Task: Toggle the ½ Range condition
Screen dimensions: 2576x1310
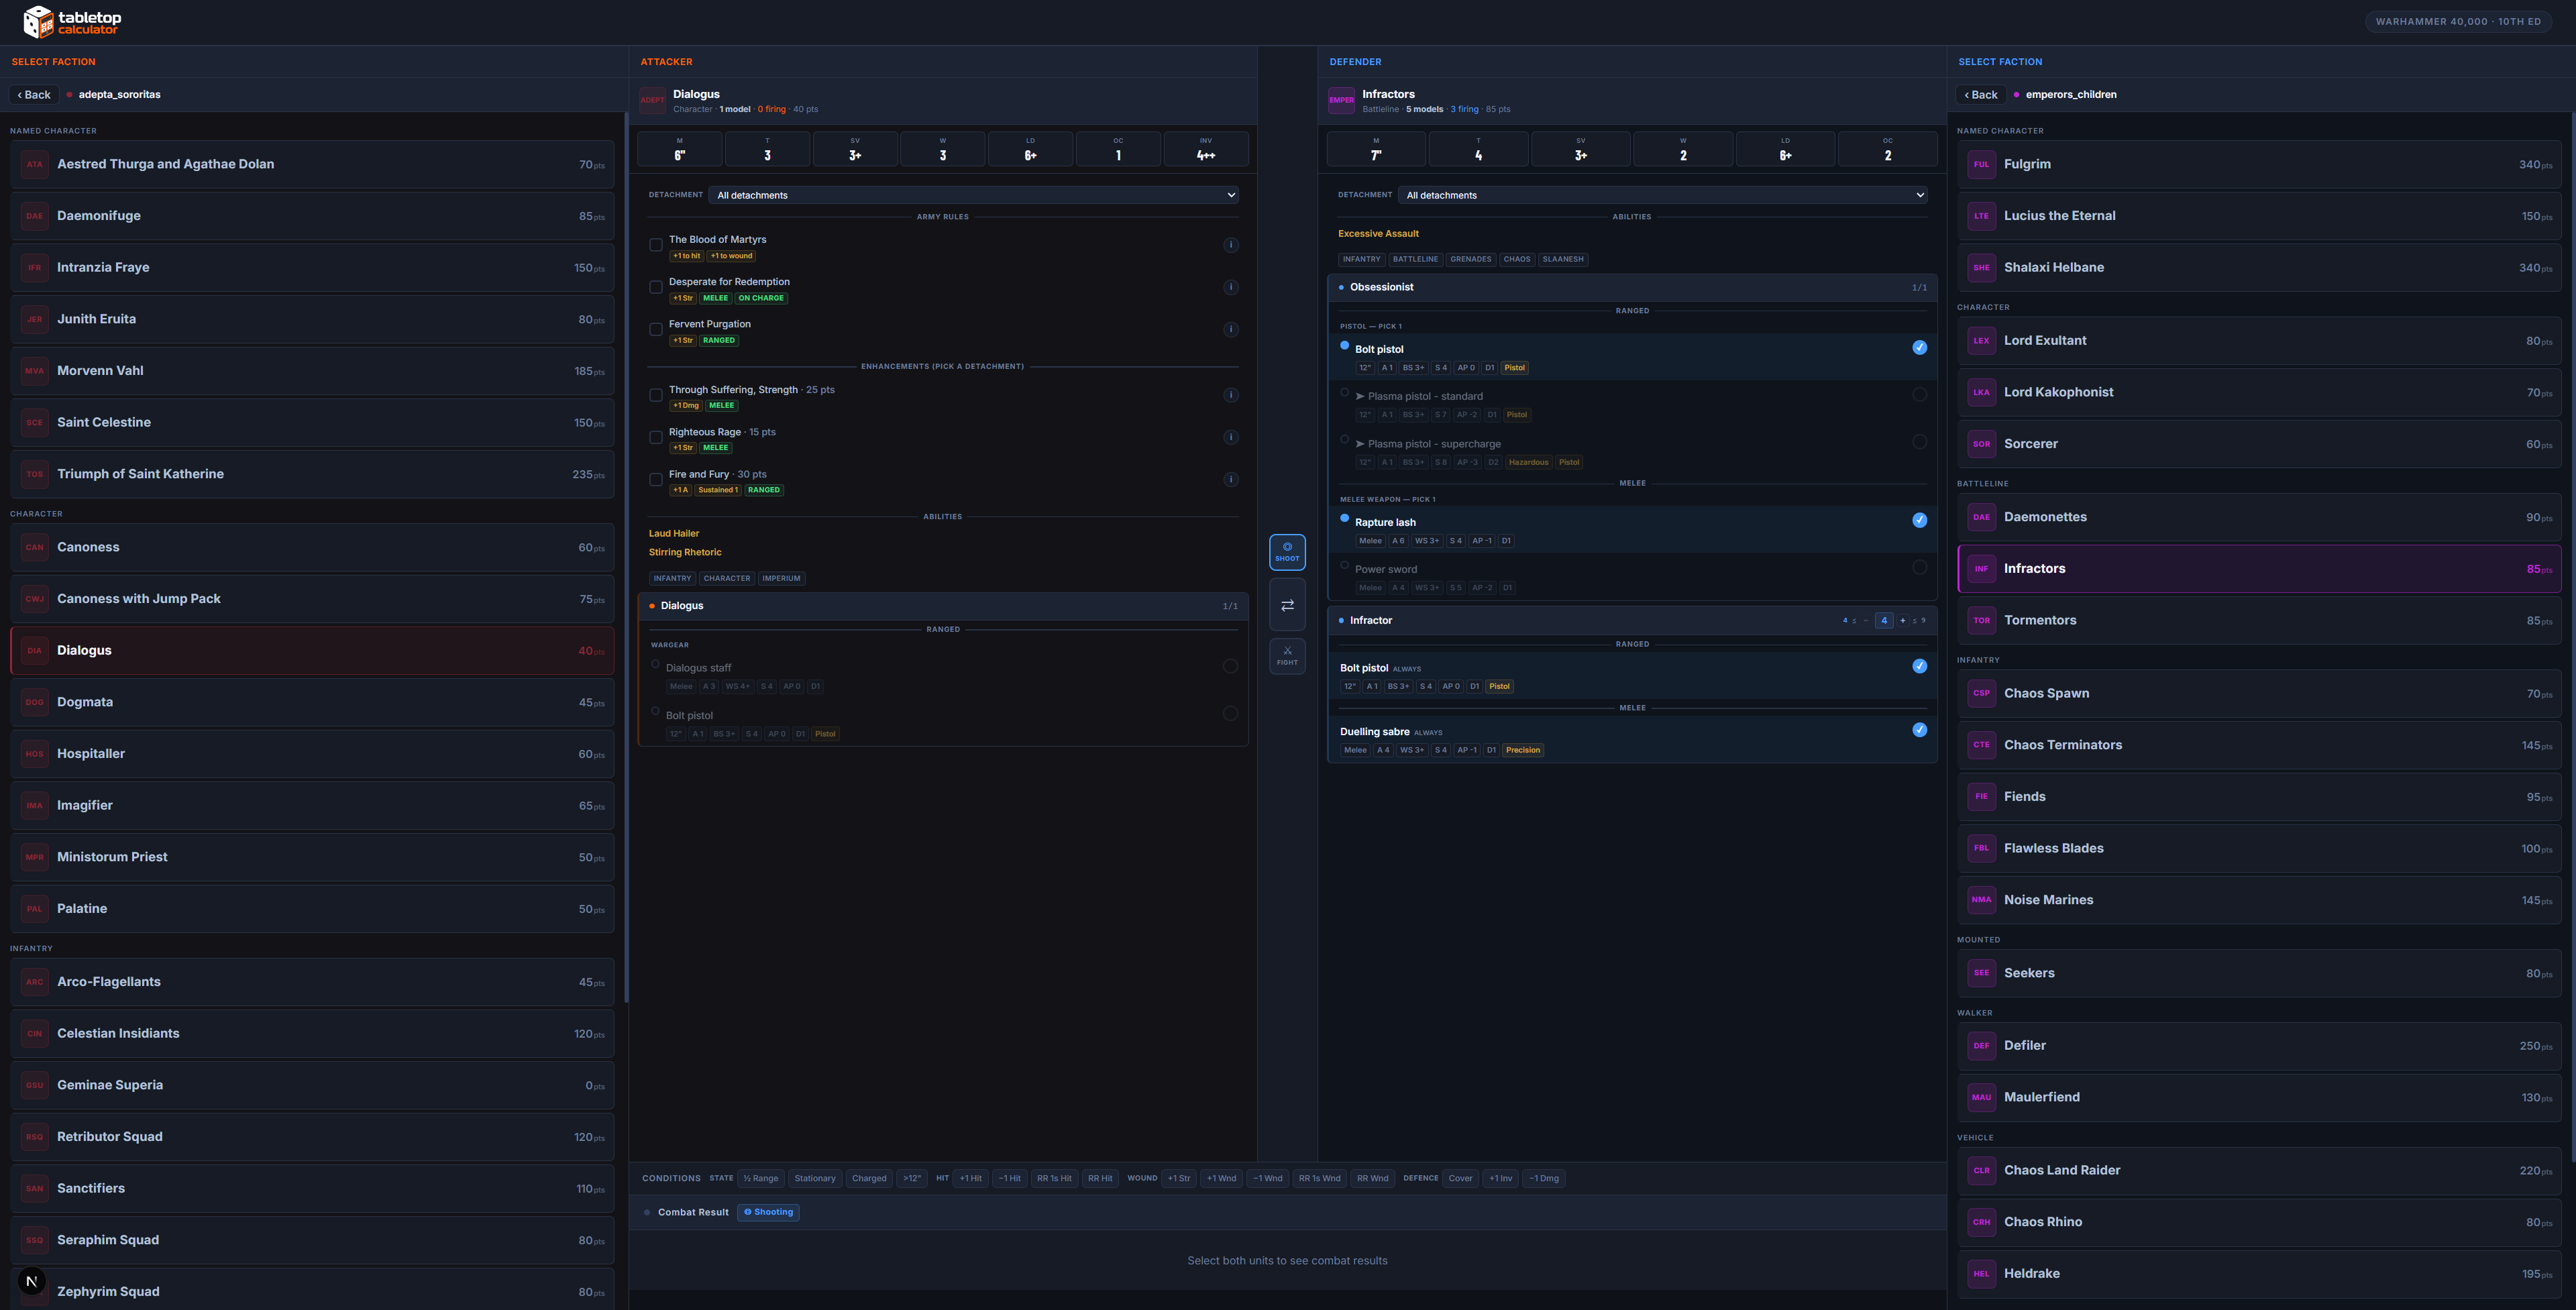Action: pos(761,1178)
